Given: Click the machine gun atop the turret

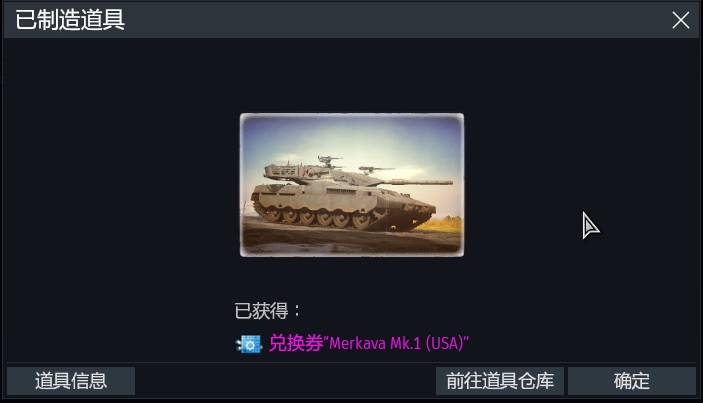Looking at the screenshot, I should coord(330,160).
